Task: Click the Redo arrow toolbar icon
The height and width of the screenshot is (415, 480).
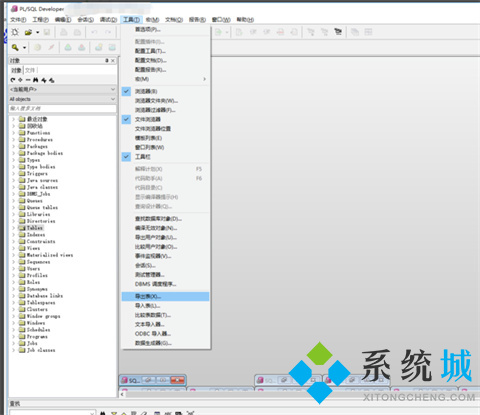Action: click(108, 32)
